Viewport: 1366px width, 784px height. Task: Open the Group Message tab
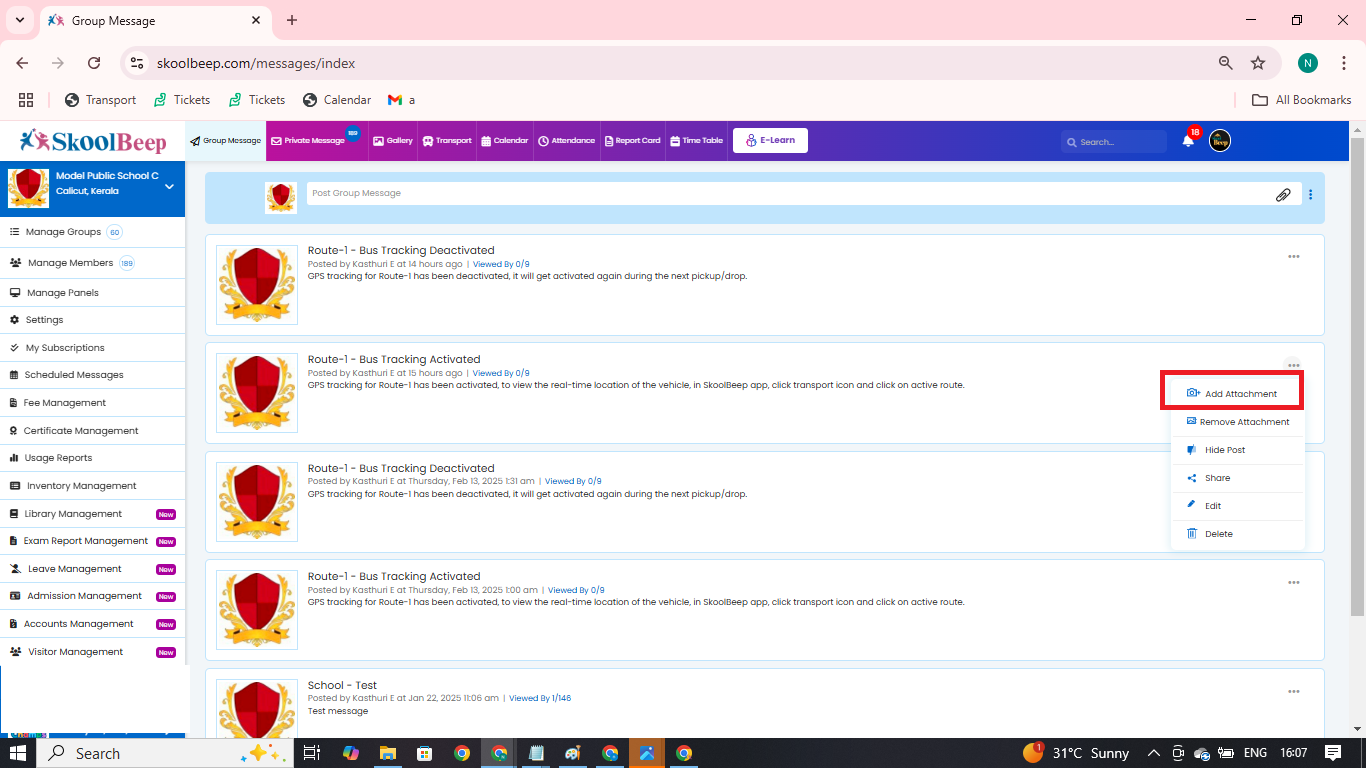(x=226, y=141)
